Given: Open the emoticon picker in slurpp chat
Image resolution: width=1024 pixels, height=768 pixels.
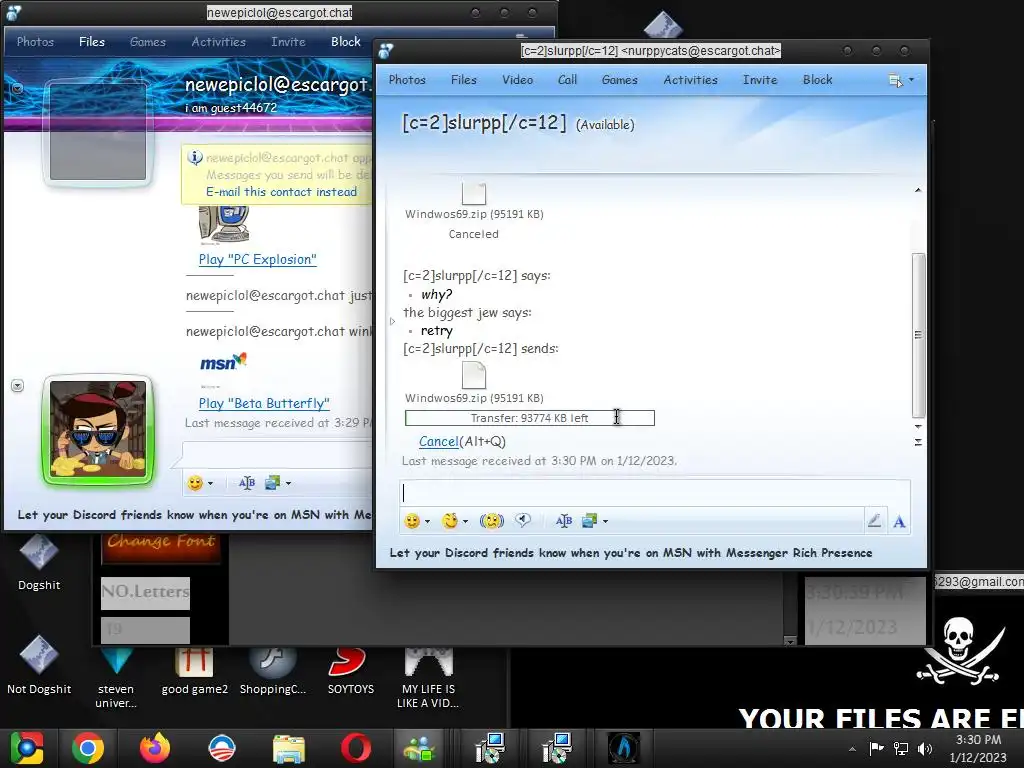Looking at the screenshot, I should pyautogui.click(x=412, y=521).
